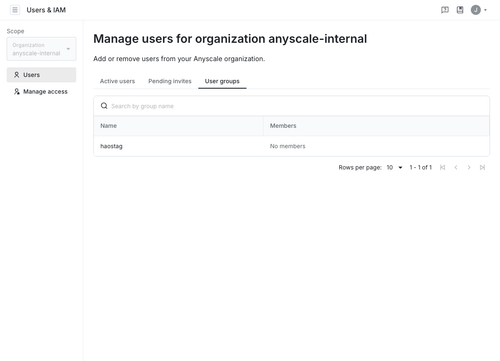Switch to the Active users tab
The height and width of the screenshot is (361, 500).
point(117,81)
